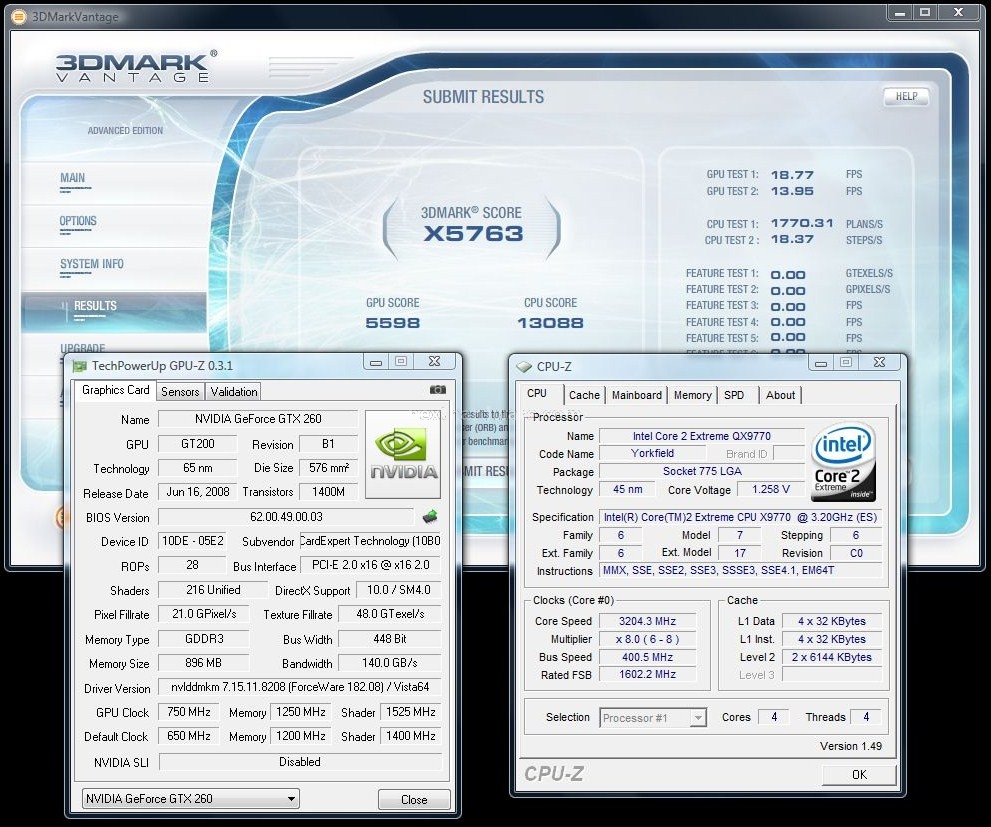Viewport: 991px width, 827px height.
Task: Maximize the 3DMarkVantage window
Action: (925, 12)
